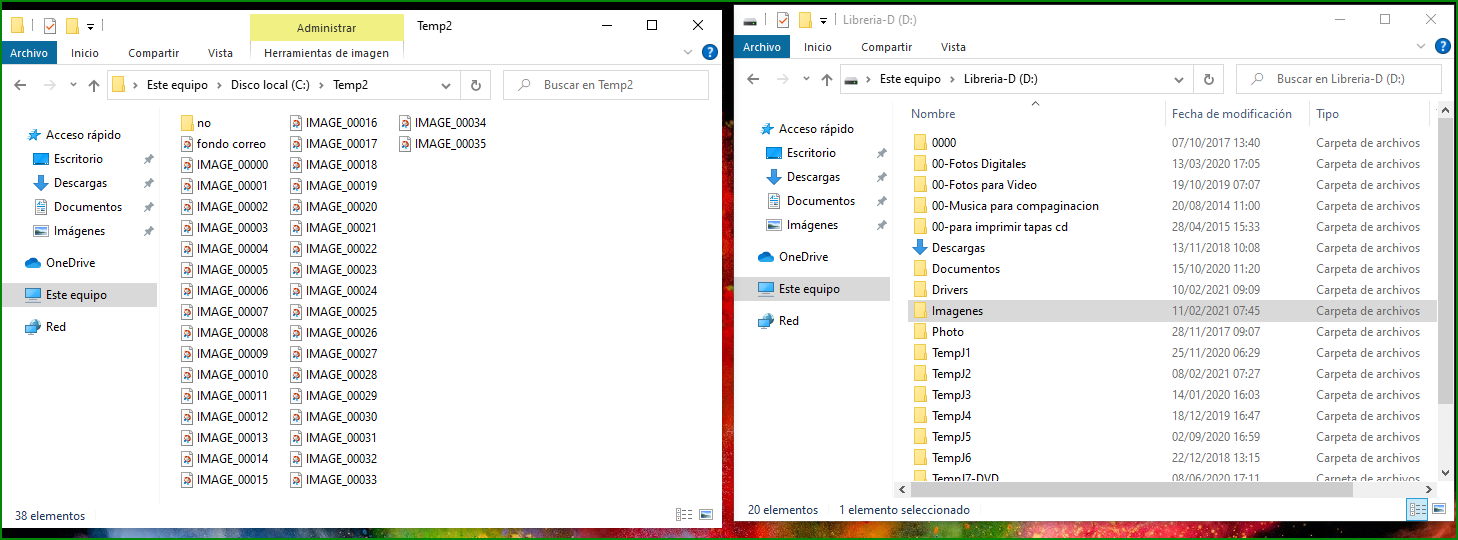
Task: Open Compartir tab in Temp2 window
Action: 154,53
